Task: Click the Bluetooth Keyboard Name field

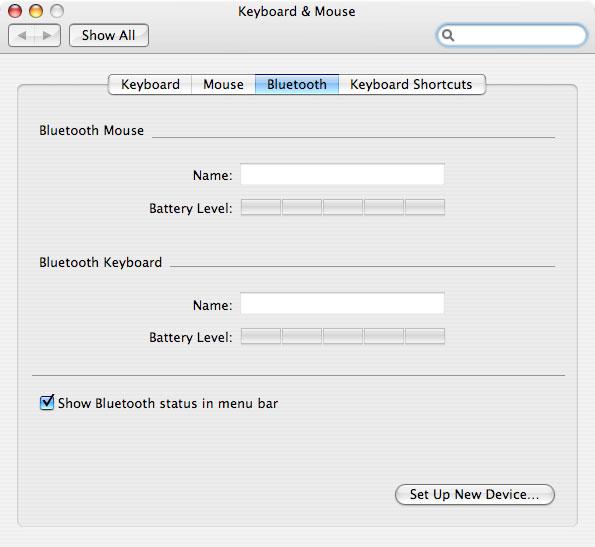Action: 342,303
